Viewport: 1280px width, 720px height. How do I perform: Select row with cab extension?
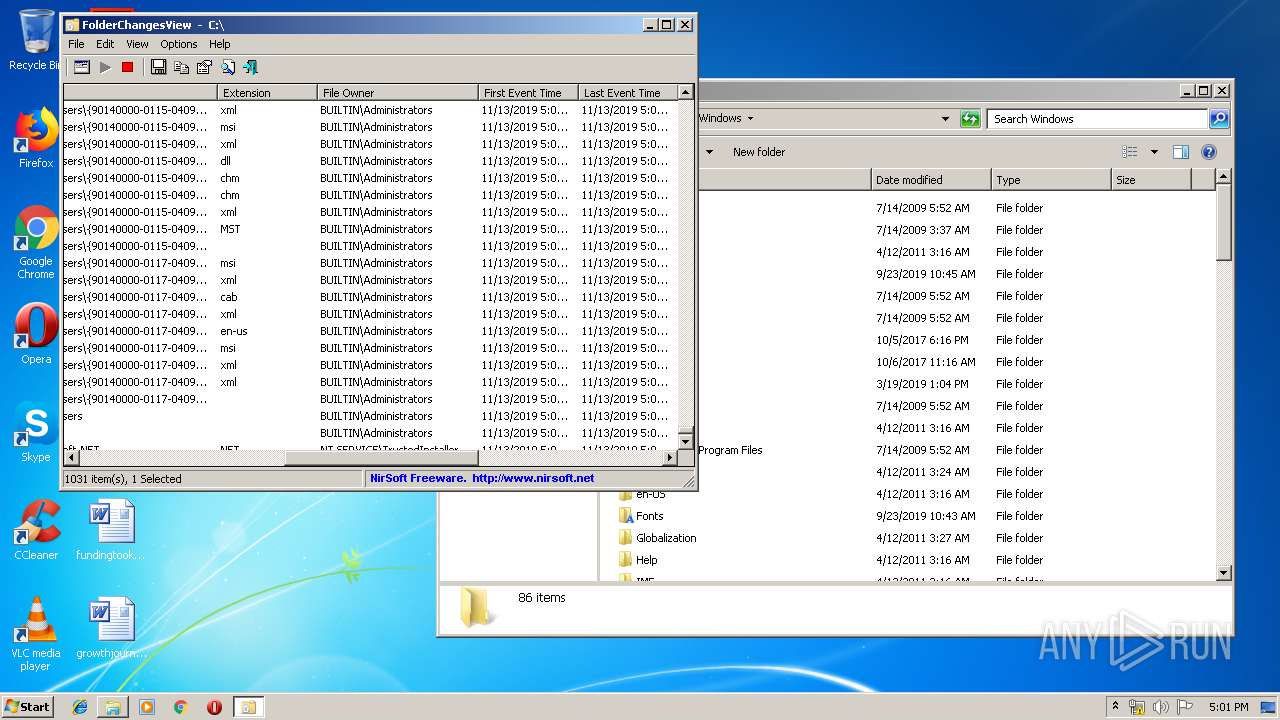coord(370,297)
